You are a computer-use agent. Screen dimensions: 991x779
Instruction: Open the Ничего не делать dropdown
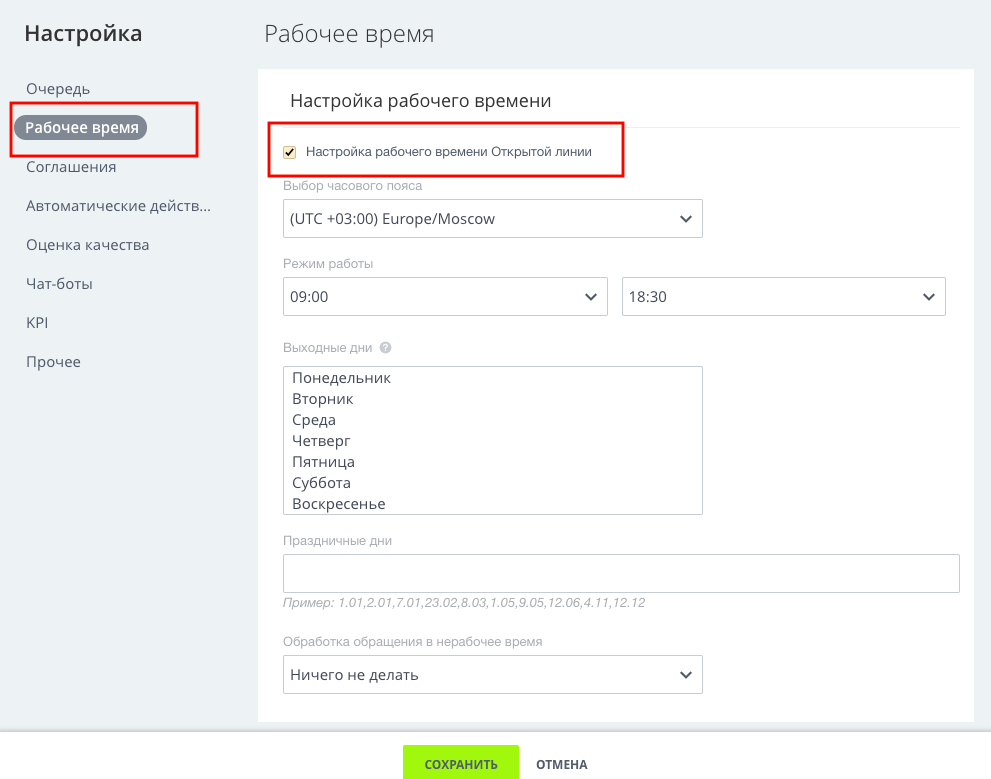(492, 674)
